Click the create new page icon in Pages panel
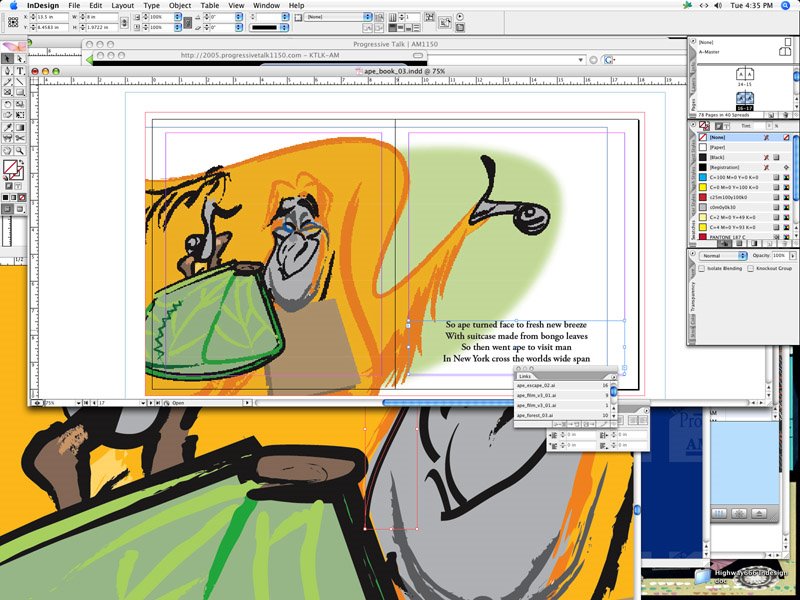The height and width of the screenshot is (600, 800). [771, 115]
